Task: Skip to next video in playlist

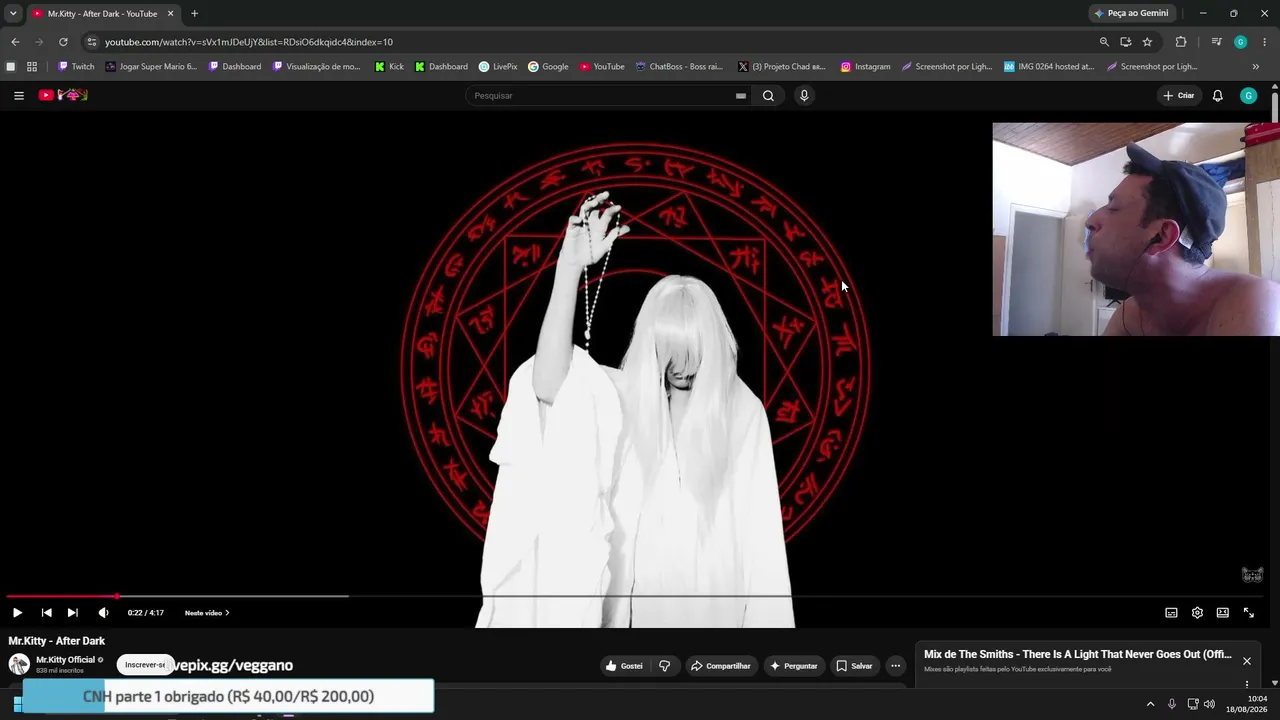Action: pyautogui.click(x=73, y=613)
